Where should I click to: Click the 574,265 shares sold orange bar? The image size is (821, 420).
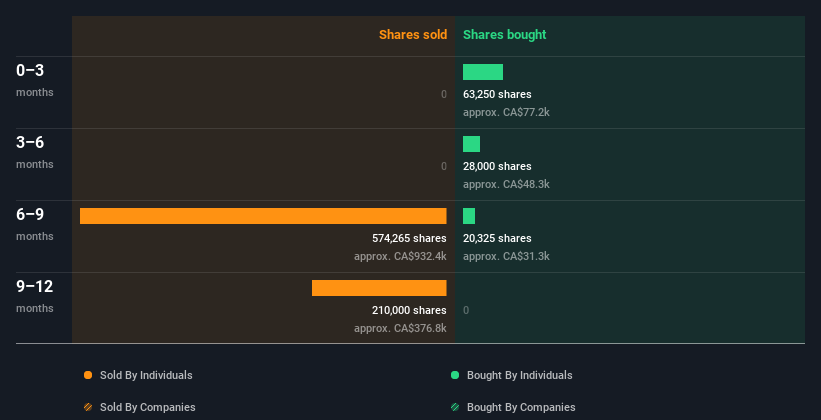point(263,216)
